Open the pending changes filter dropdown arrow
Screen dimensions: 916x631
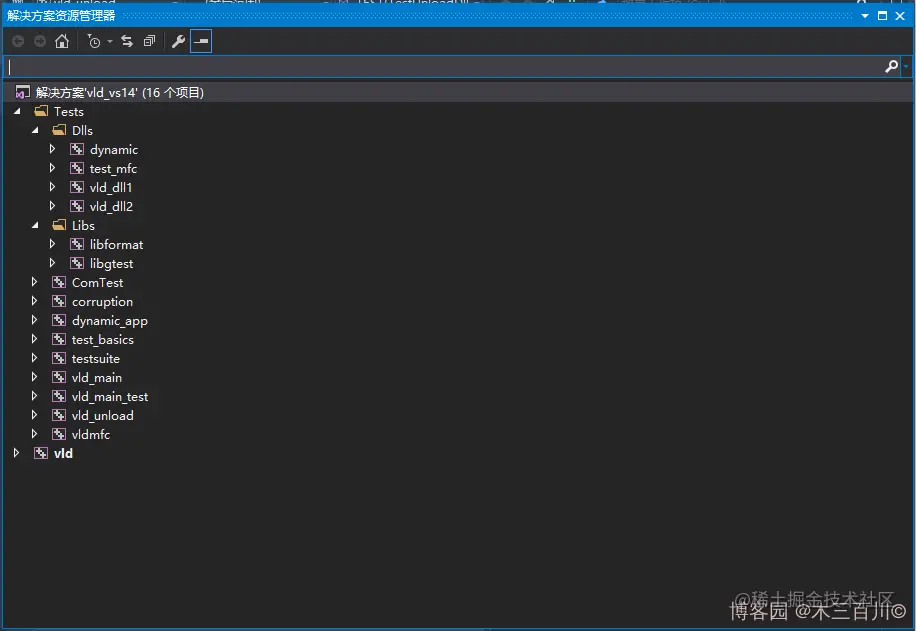[x=110, y=41]
